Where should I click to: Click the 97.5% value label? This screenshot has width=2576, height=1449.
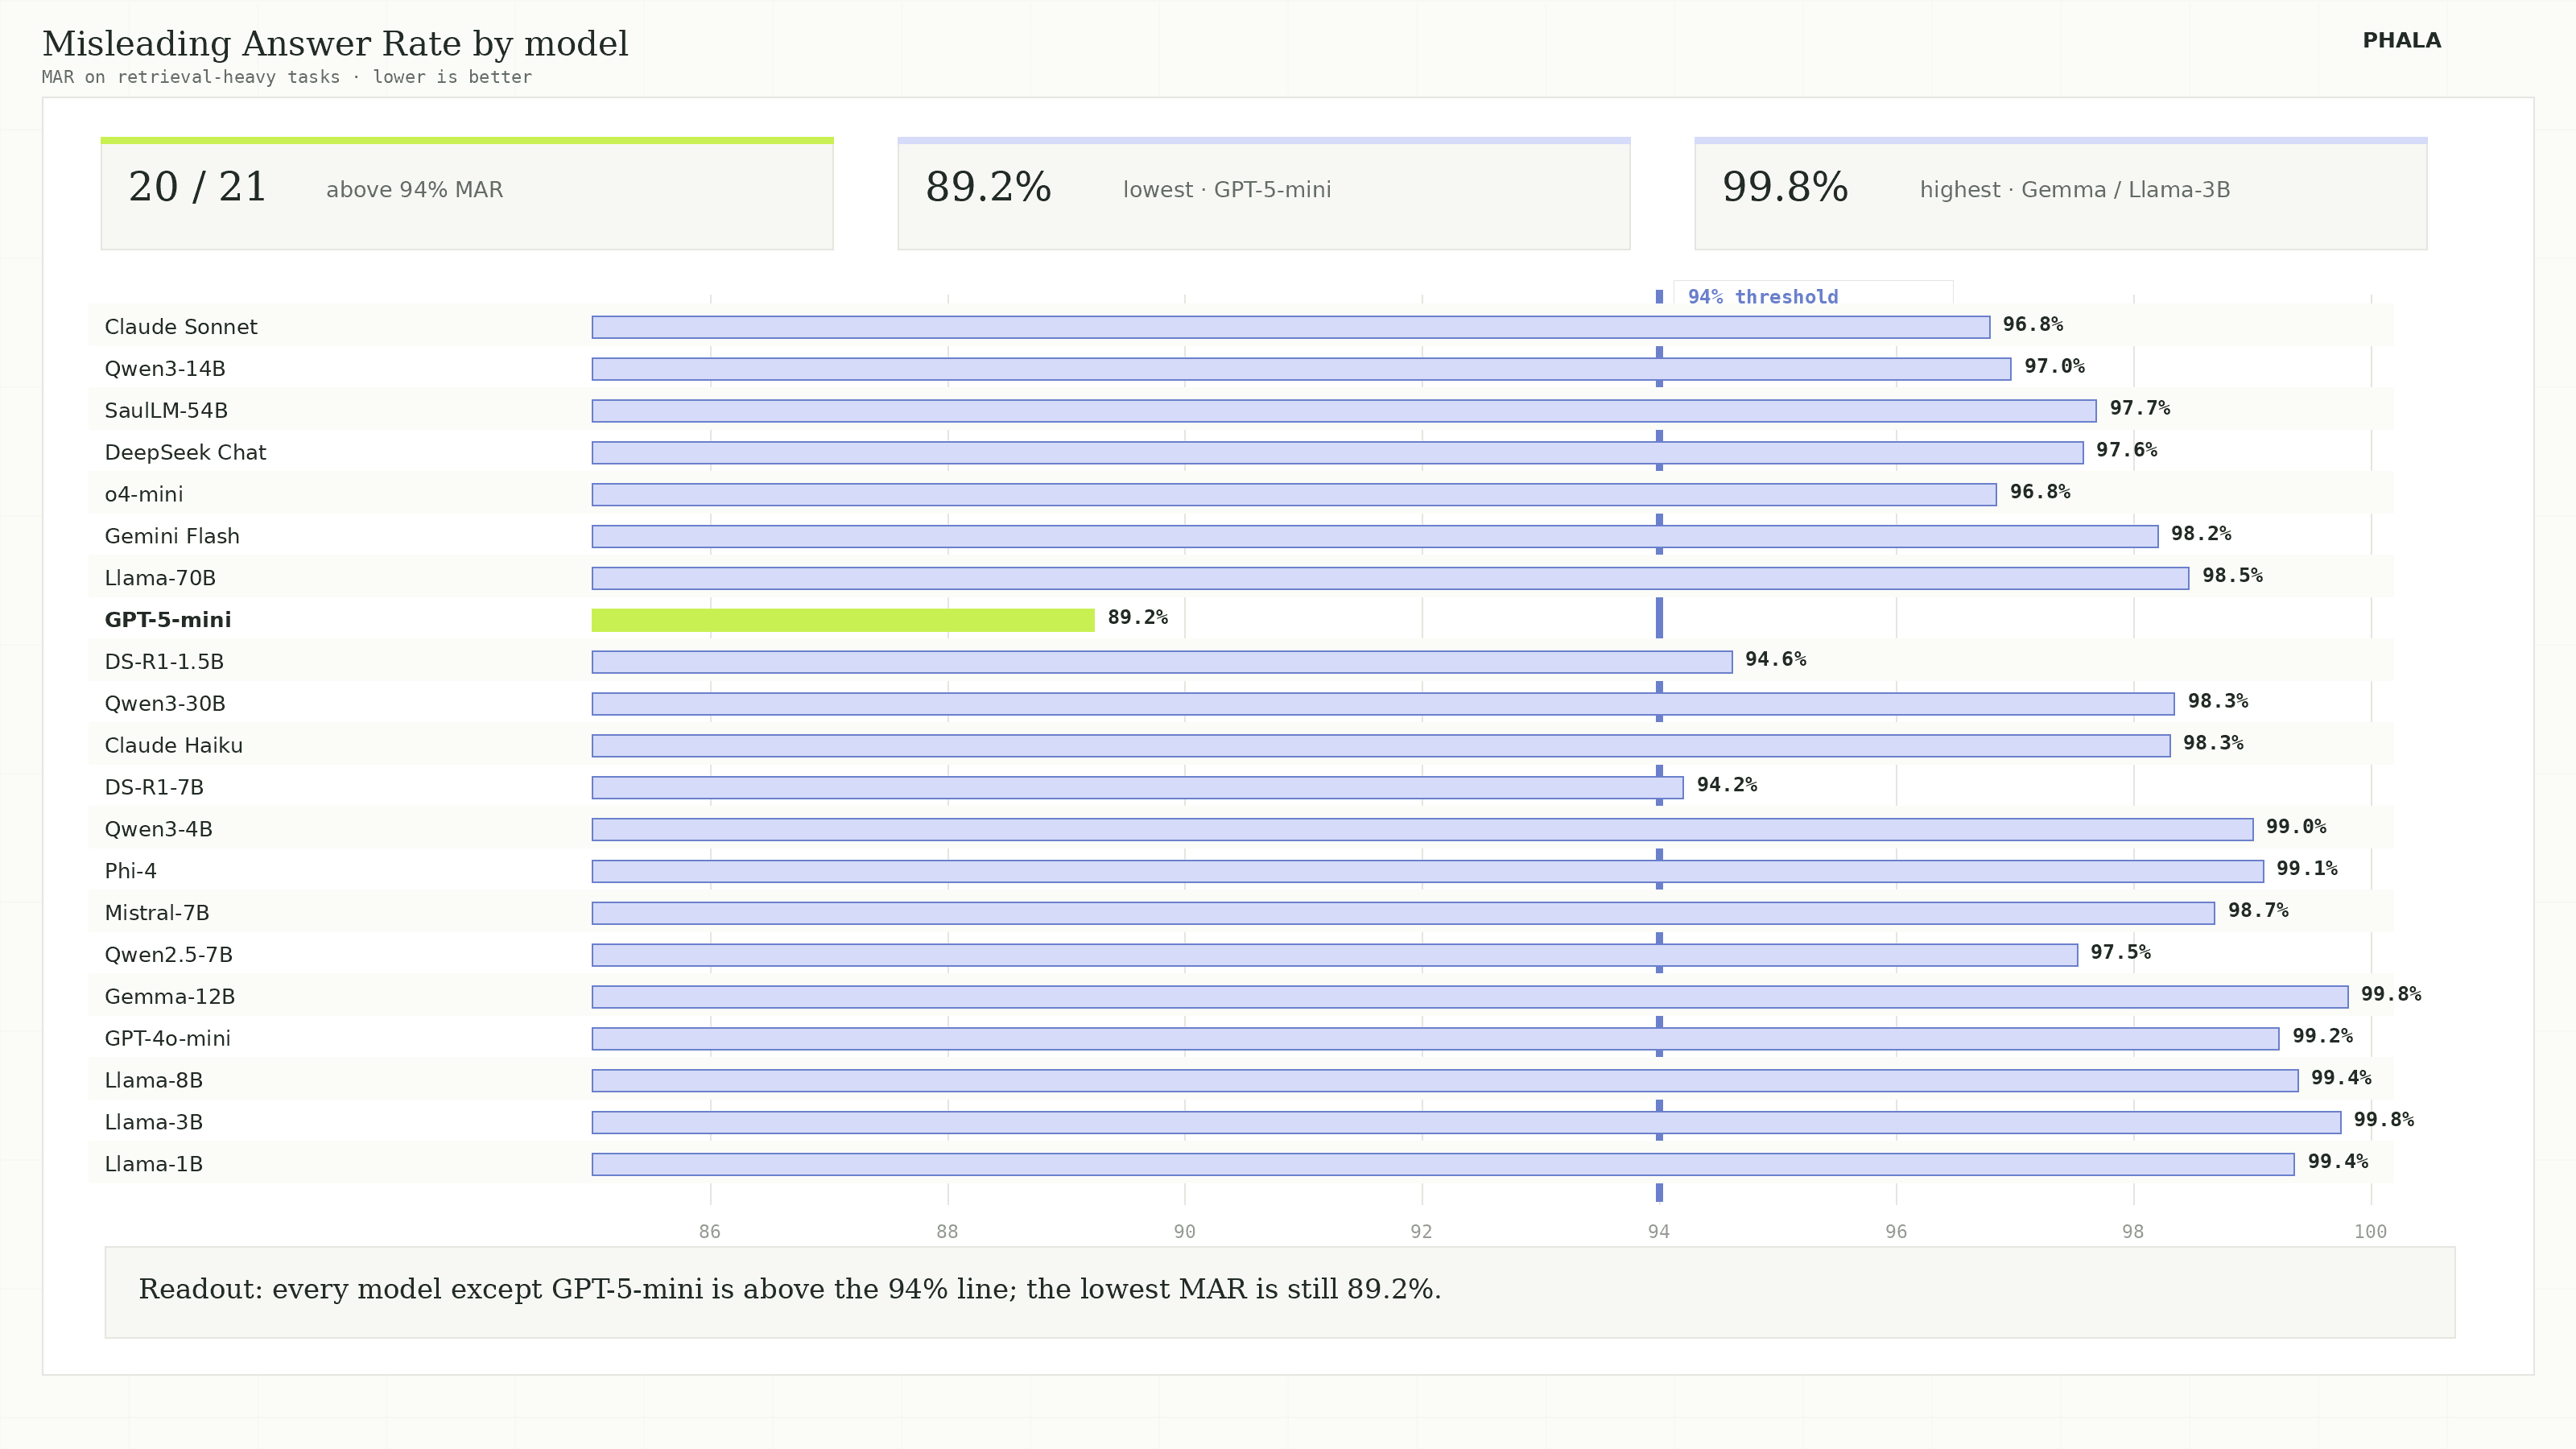[2120, 953]
